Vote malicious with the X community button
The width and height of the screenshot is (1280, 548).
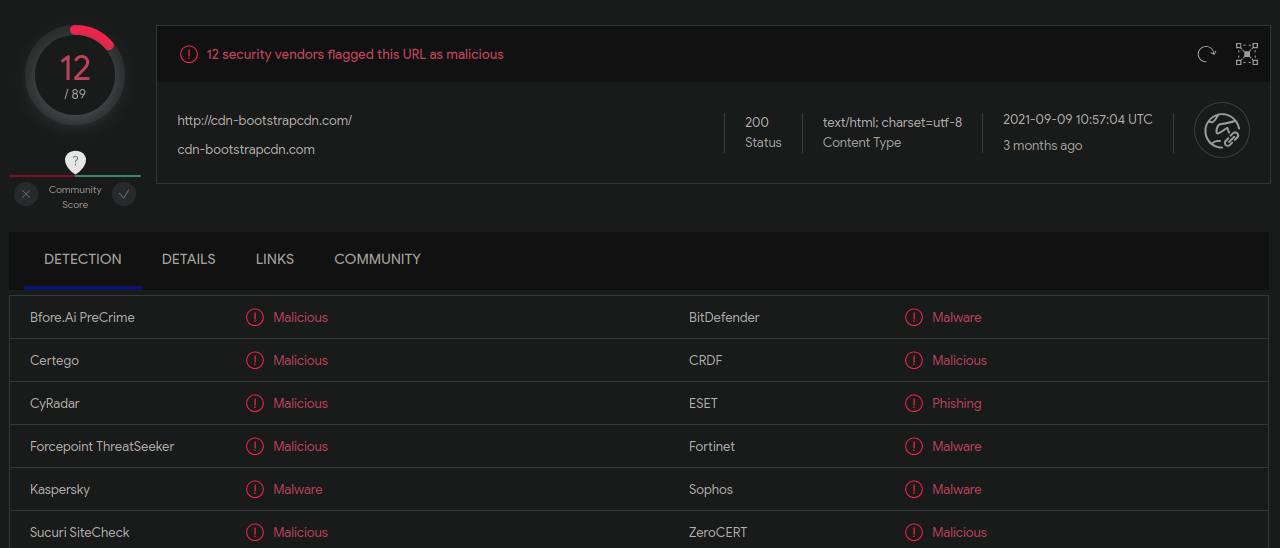(x=26, y=194)
